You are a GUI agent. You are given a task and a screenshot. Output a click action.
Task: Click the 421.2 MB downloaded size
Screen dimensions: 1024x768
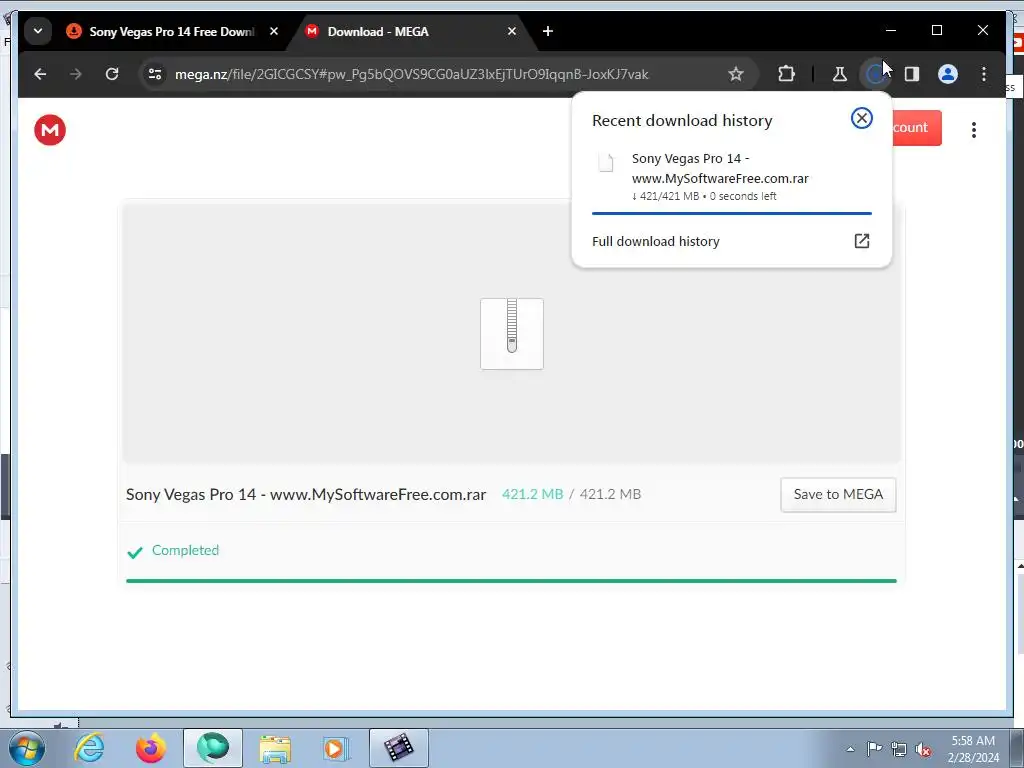pos(532,494)
